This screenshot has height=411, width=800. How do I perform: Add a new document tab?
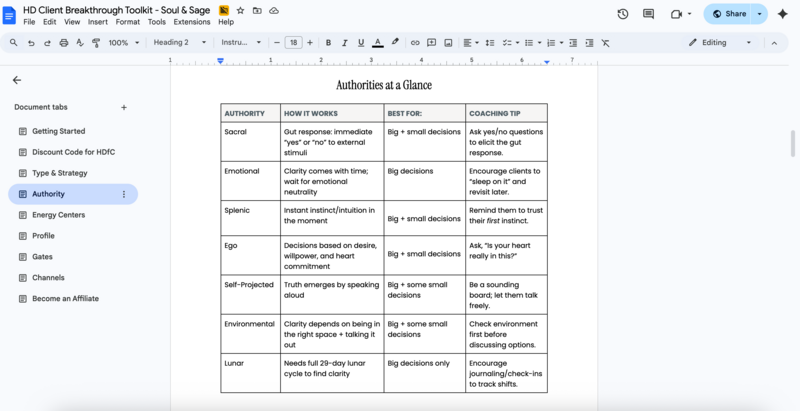[x=124, y=107]
